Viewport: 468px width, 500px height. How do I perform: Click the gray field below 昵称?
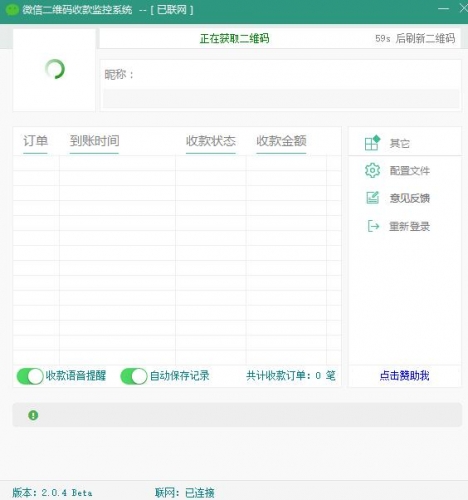[x=281, y=99]
